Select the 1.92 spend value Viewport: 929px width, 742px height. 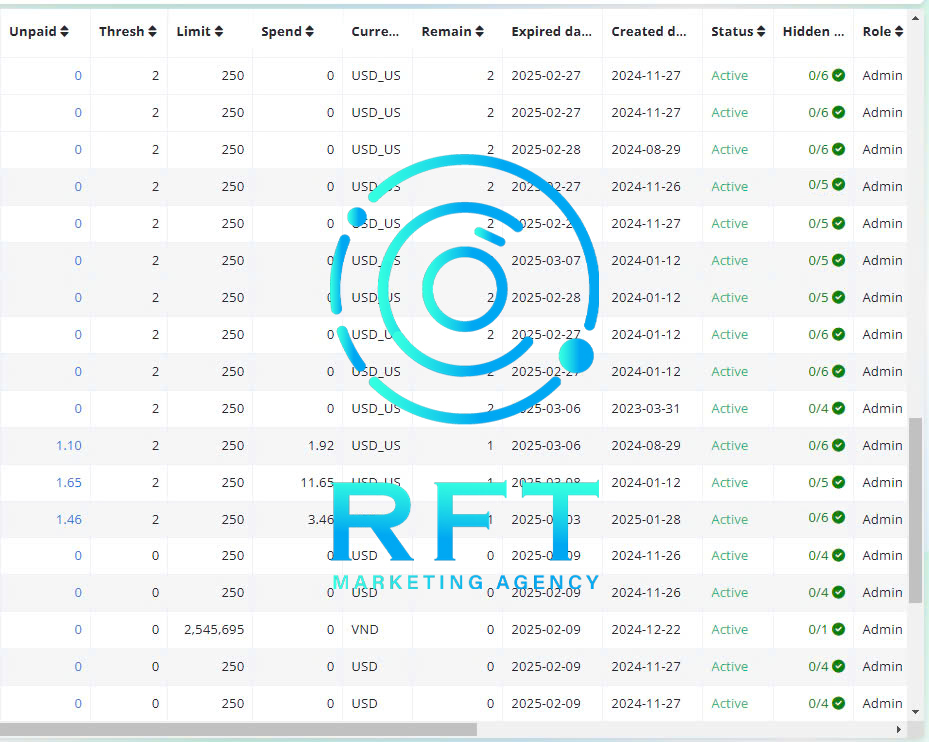pyautogui.click(x=321, y=446)
